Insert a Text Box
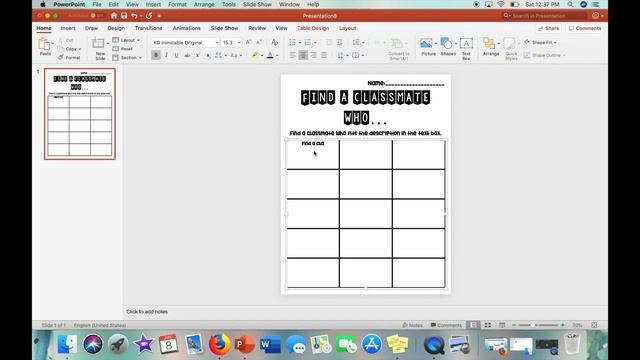 point(466,48)
